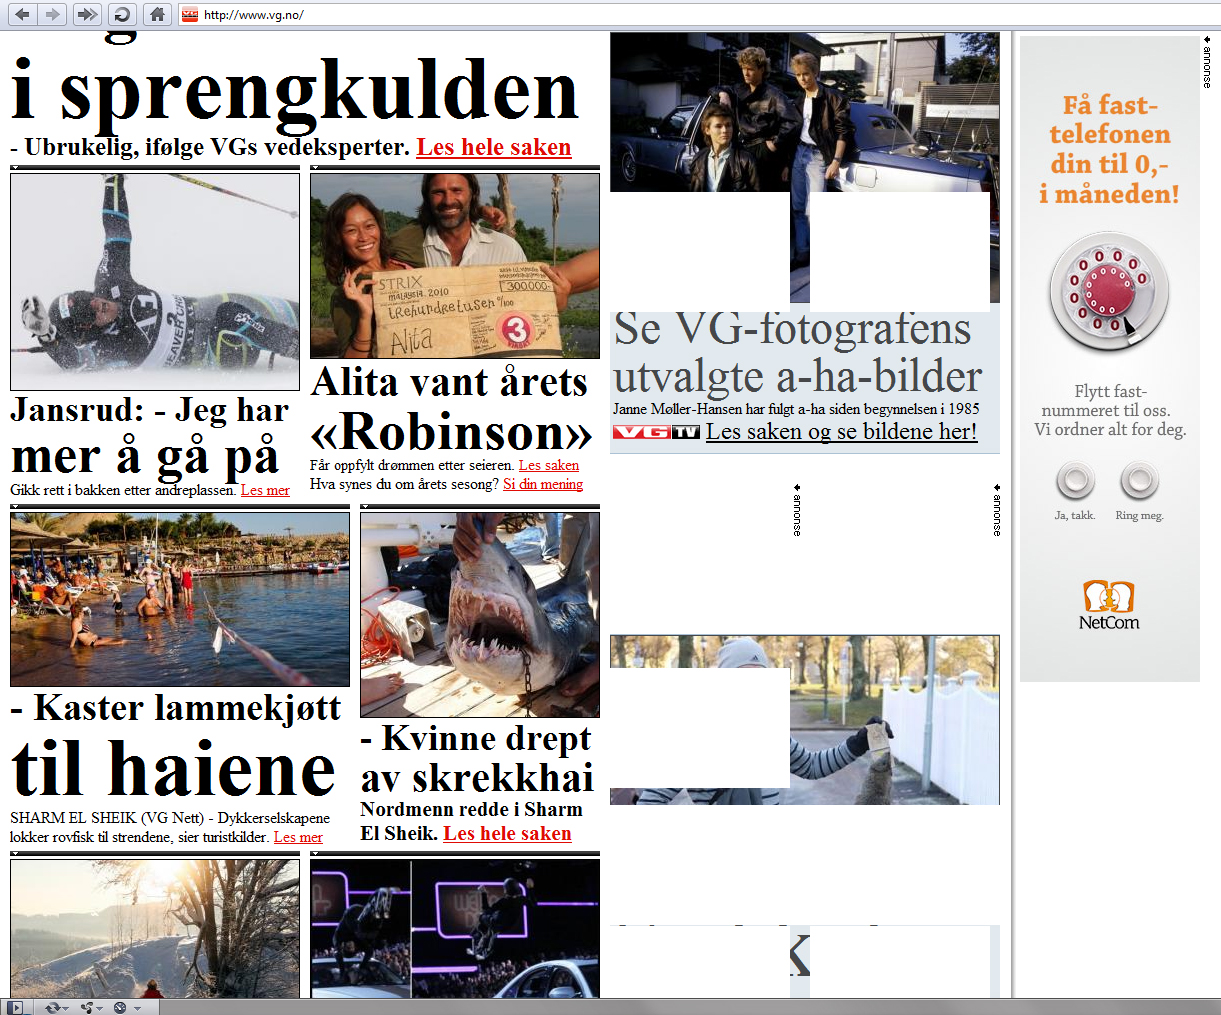Screen dimensions: 1221x1015
Task: Click the "mer å gå på" headline line
Action: click(144, 456)
